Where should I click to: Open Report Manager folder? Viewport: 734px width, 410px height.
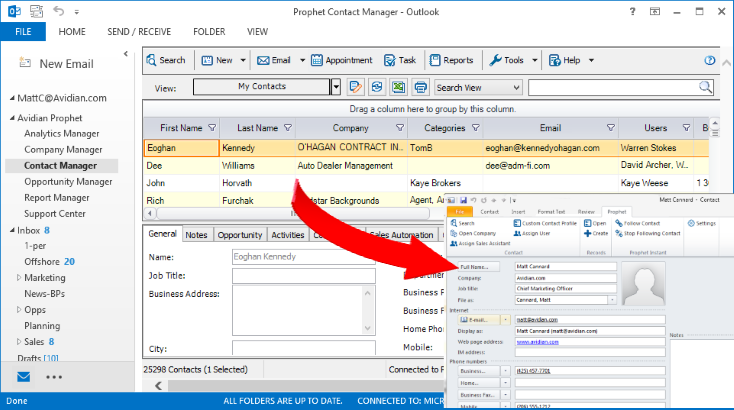click(57, 198)
